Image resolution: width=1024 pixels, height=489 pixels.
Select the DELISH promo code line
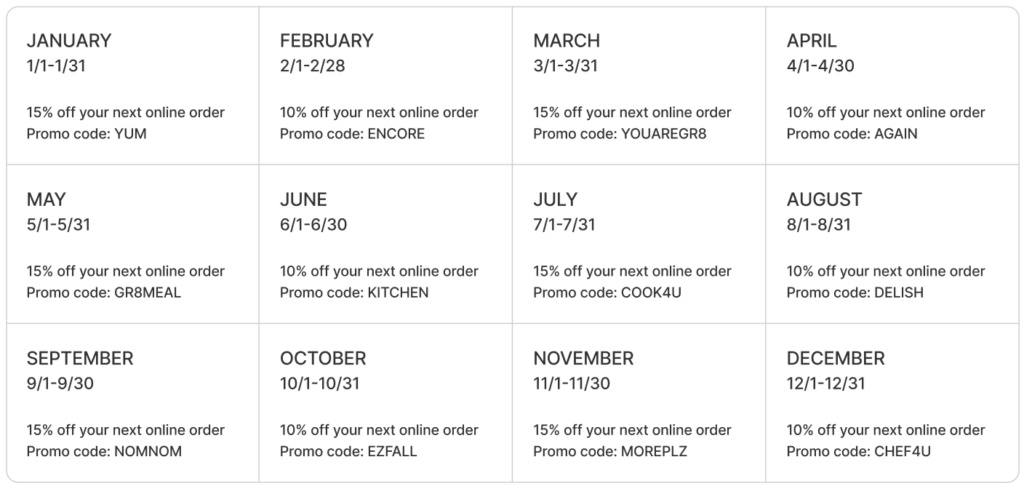coord(855,293)
